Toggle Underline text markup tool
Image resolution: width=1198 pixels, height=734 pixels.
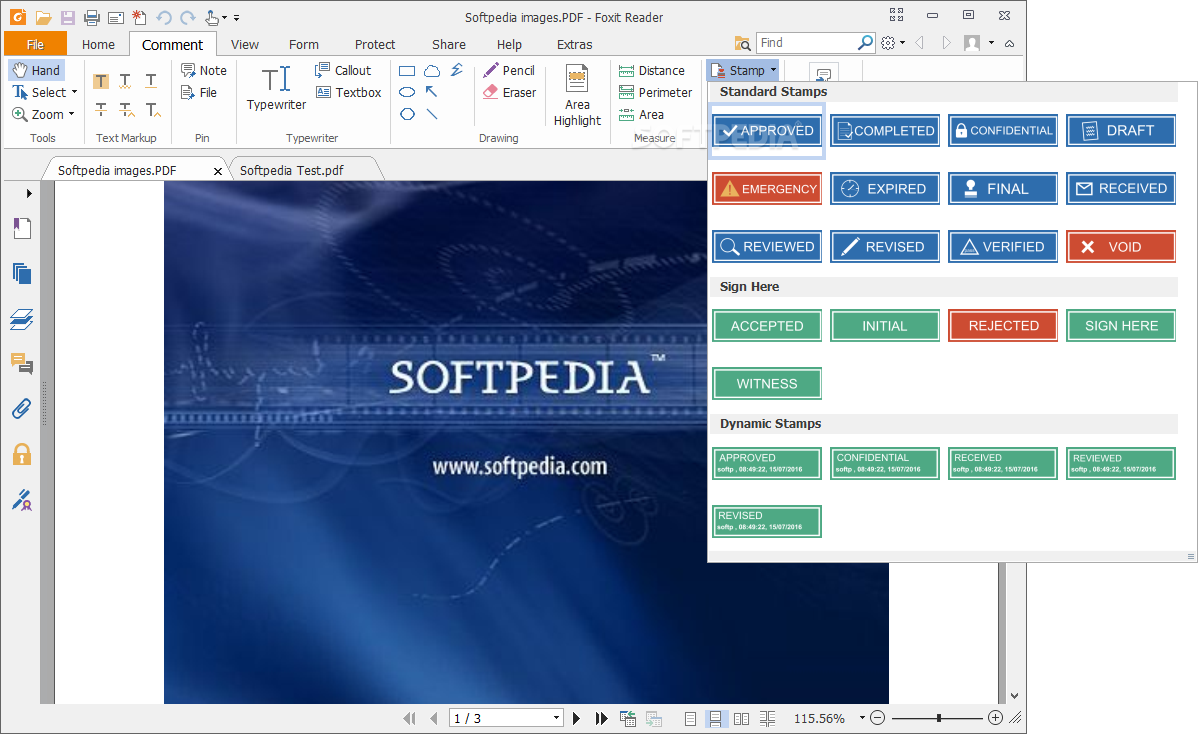tap(151, 81)
